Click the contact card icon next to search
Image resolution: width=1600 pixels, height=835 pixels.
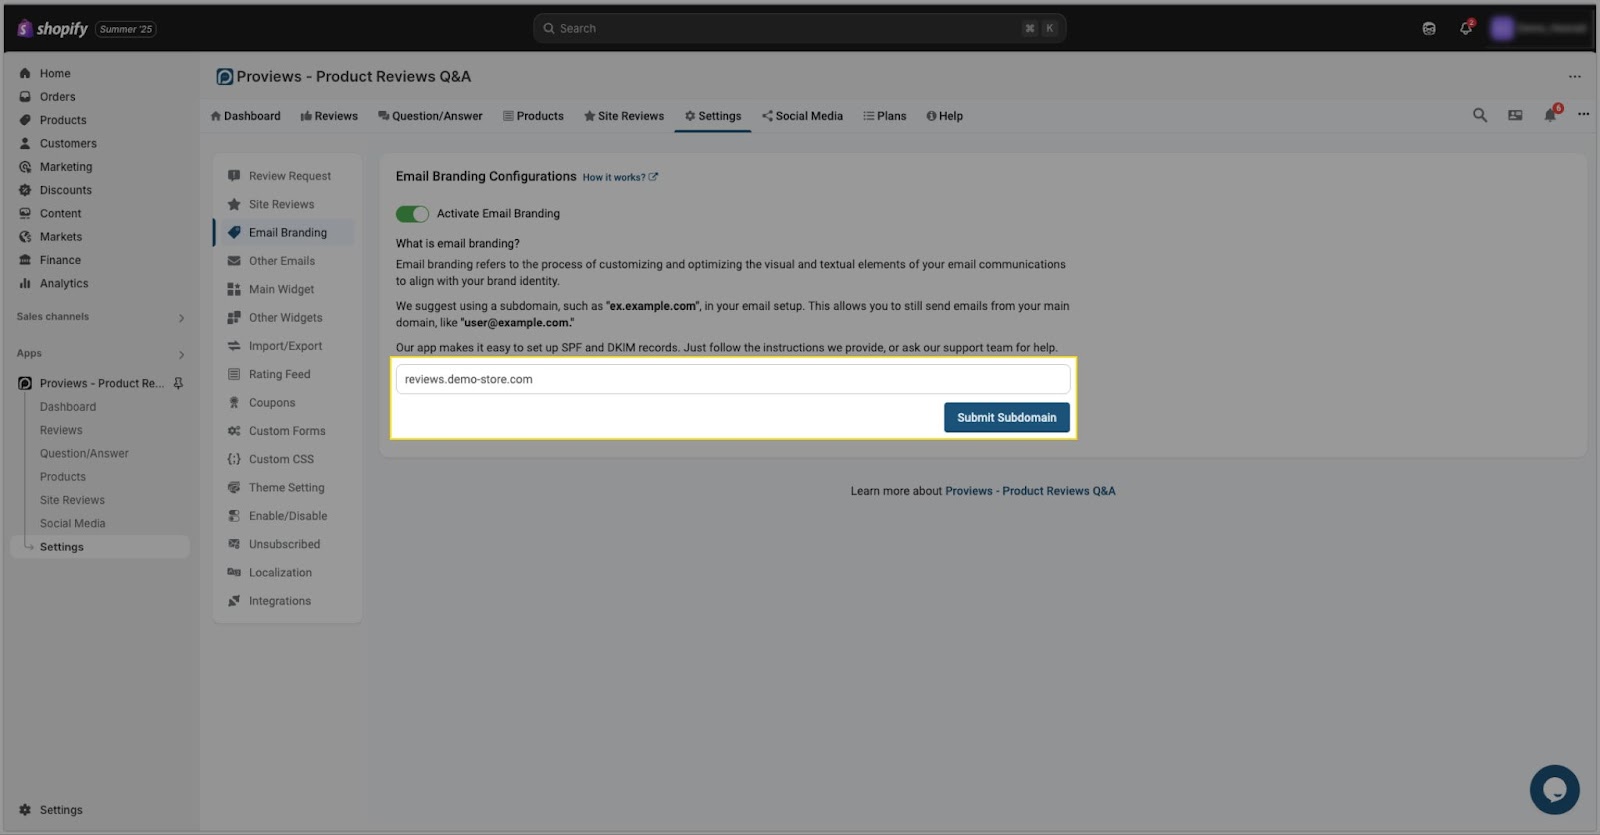(1515, 115)
